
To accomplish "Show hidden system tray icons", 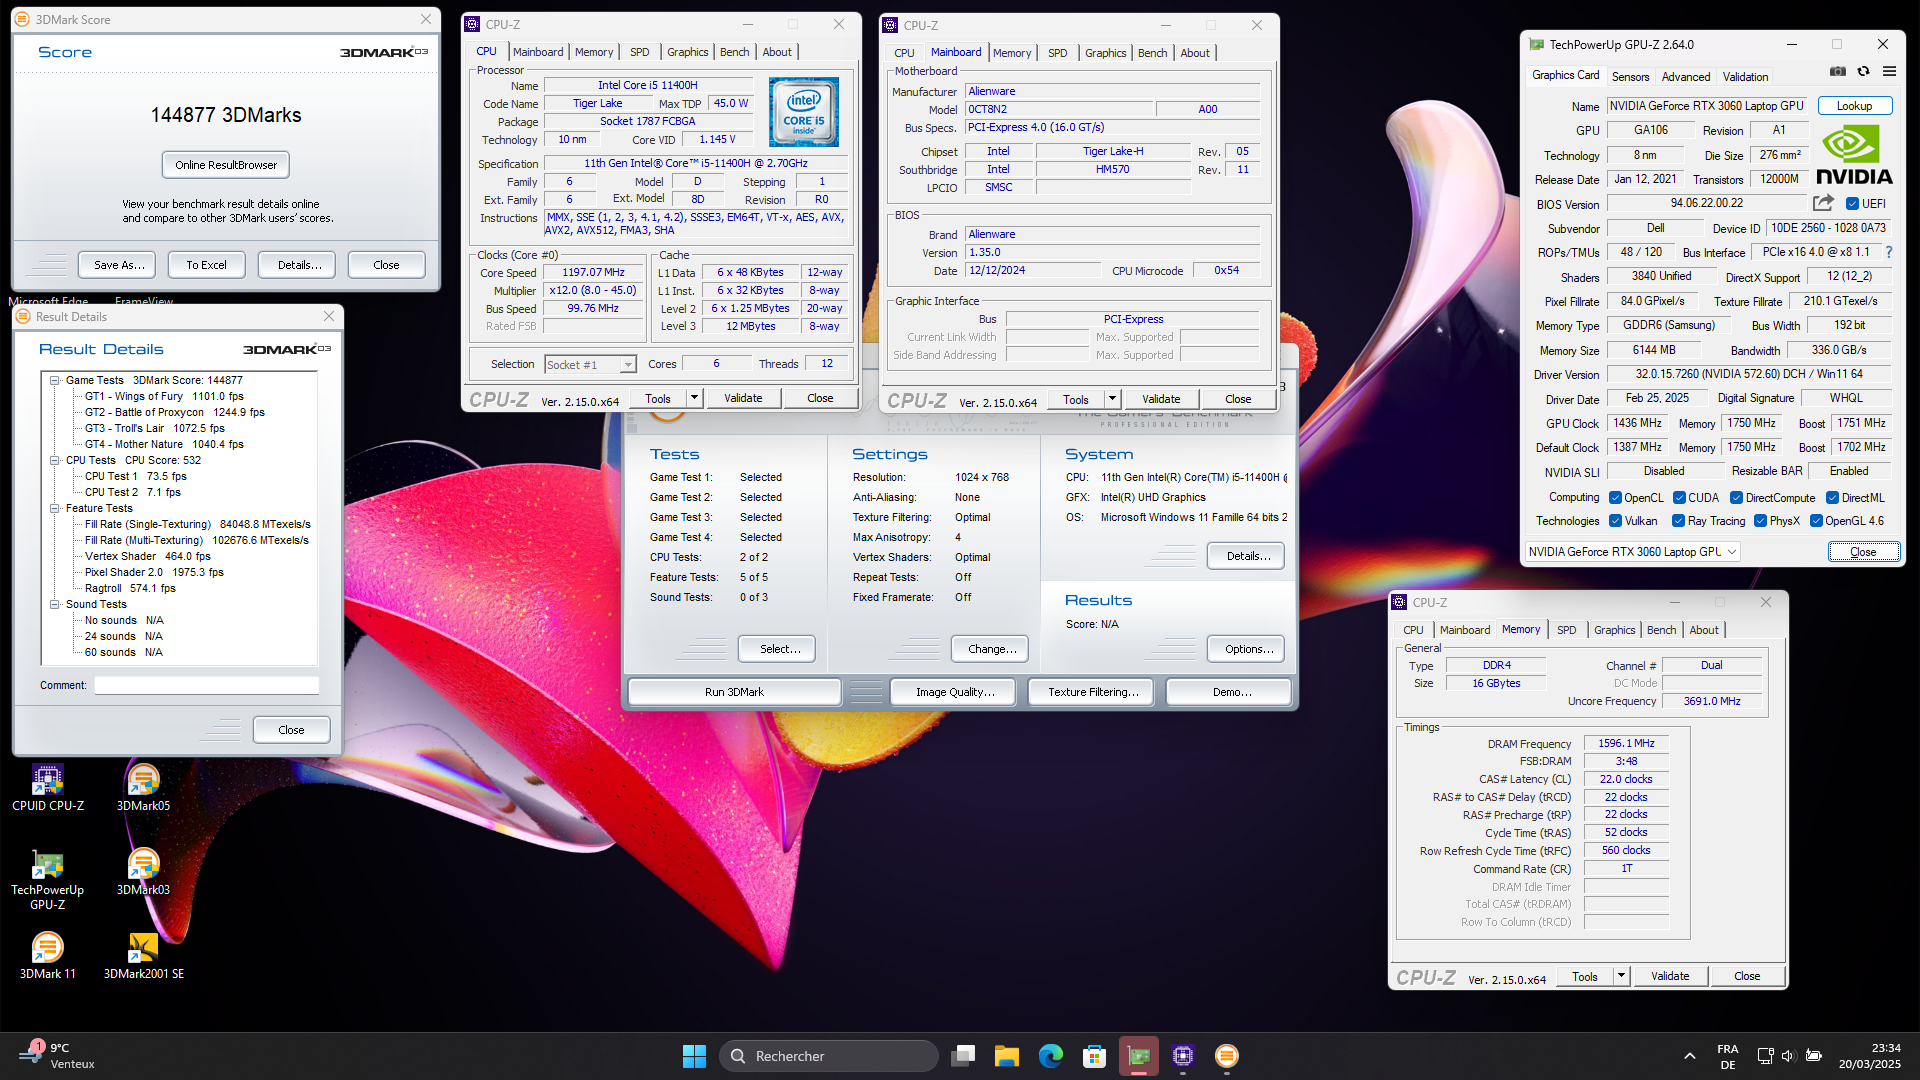I will tap(1689, 1056).
